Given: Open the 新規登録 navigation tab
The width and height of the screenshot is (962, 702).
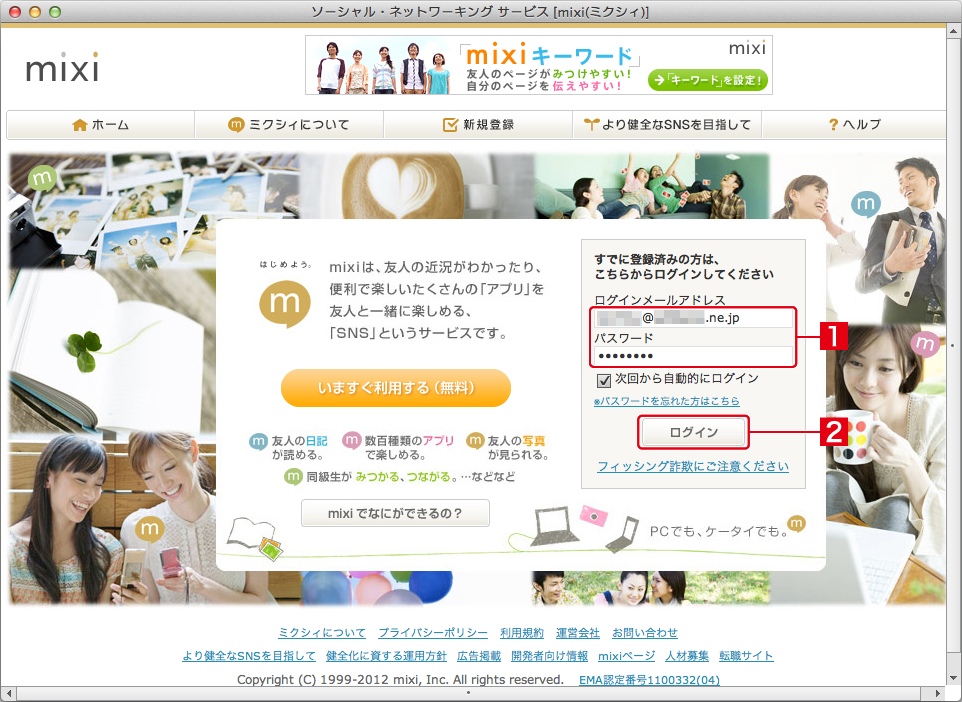Looking at the screenshot, I should tap(478, 125).
